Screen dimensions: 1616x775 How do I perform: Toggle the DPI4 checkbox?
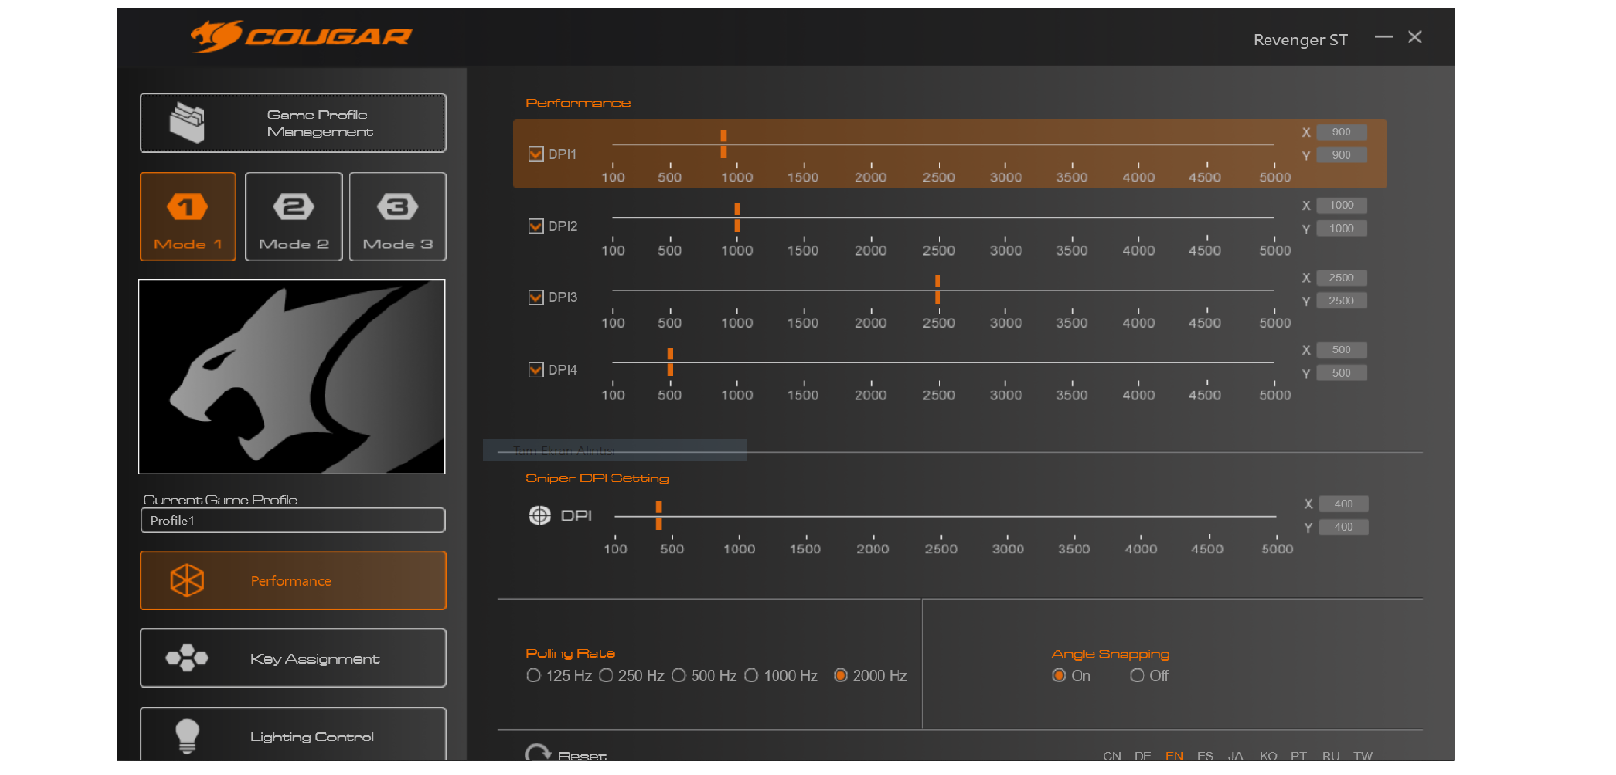536,370
